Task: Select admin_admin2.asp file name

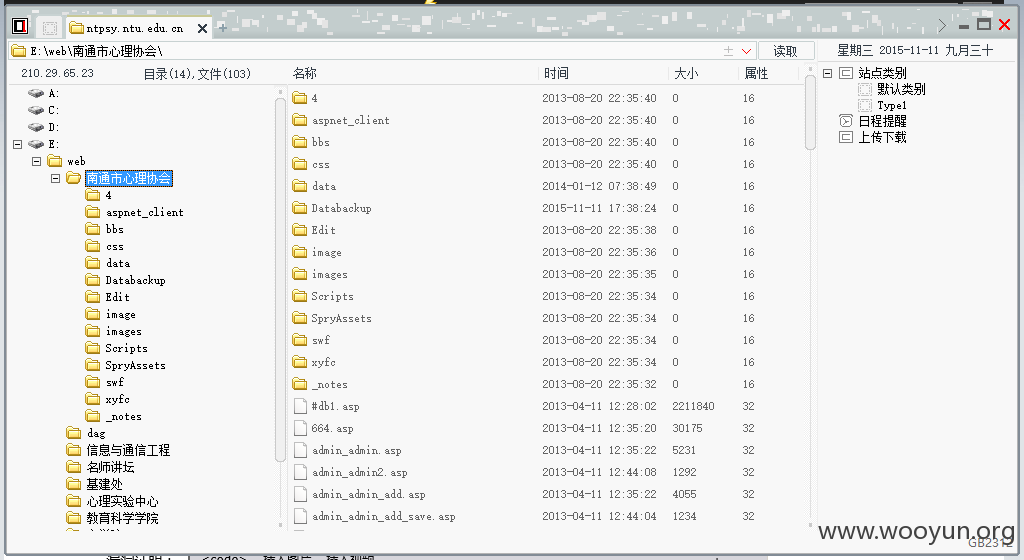Action: click(x=359, y=472)
